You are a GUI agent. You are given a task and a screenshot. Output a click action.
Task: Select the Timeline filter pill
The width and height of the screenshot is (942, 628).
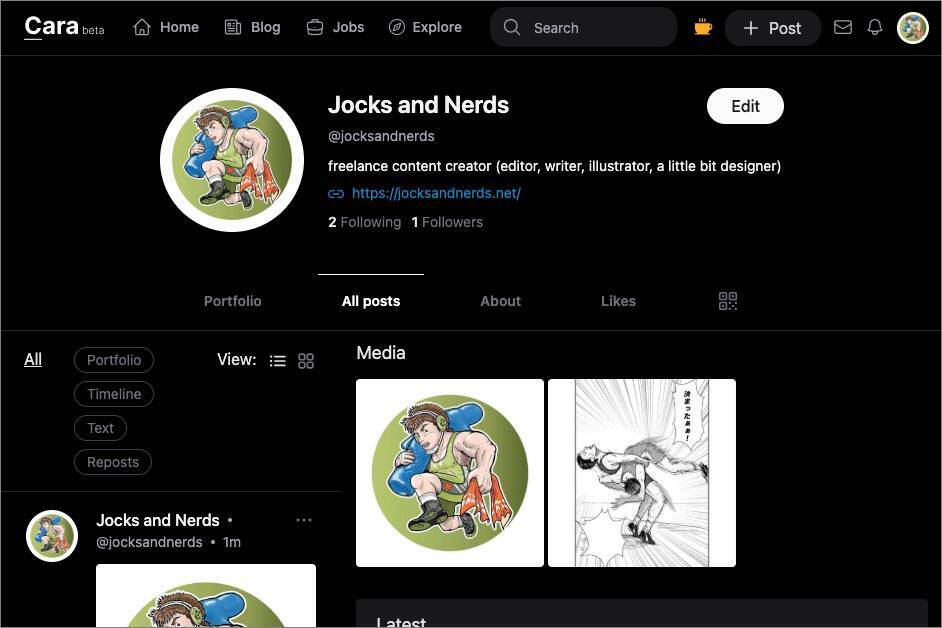[114, 394]
